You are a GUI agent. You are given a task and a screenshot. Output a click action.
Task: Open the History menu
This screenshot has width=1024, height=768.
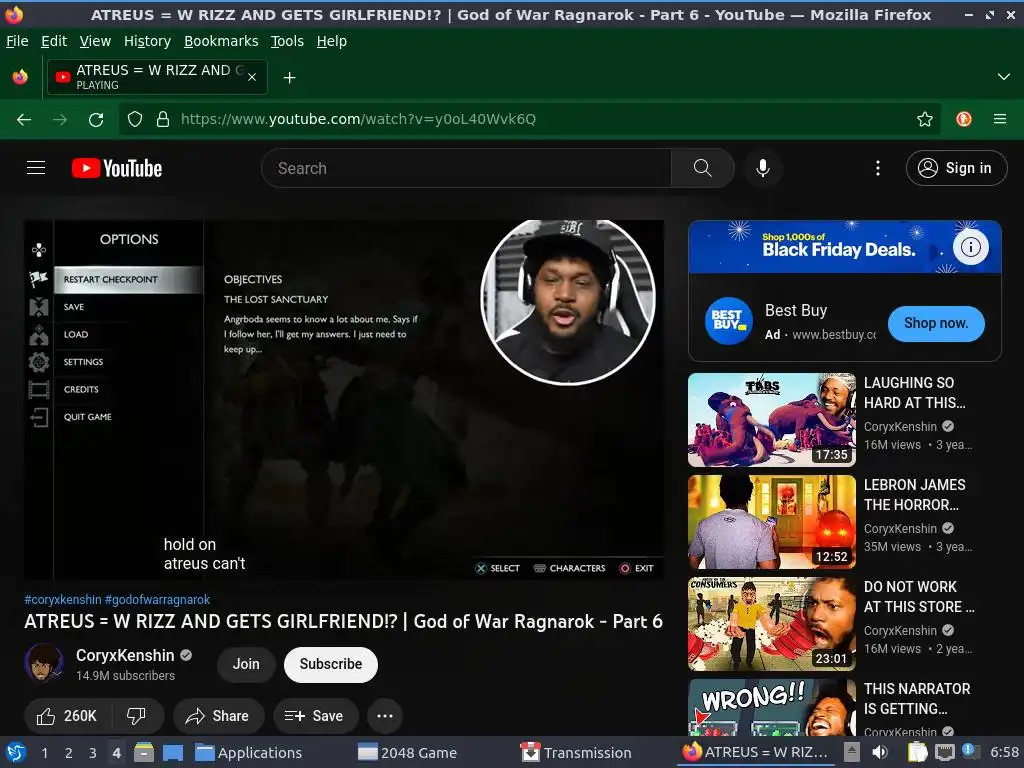click(x=147, y=41)
